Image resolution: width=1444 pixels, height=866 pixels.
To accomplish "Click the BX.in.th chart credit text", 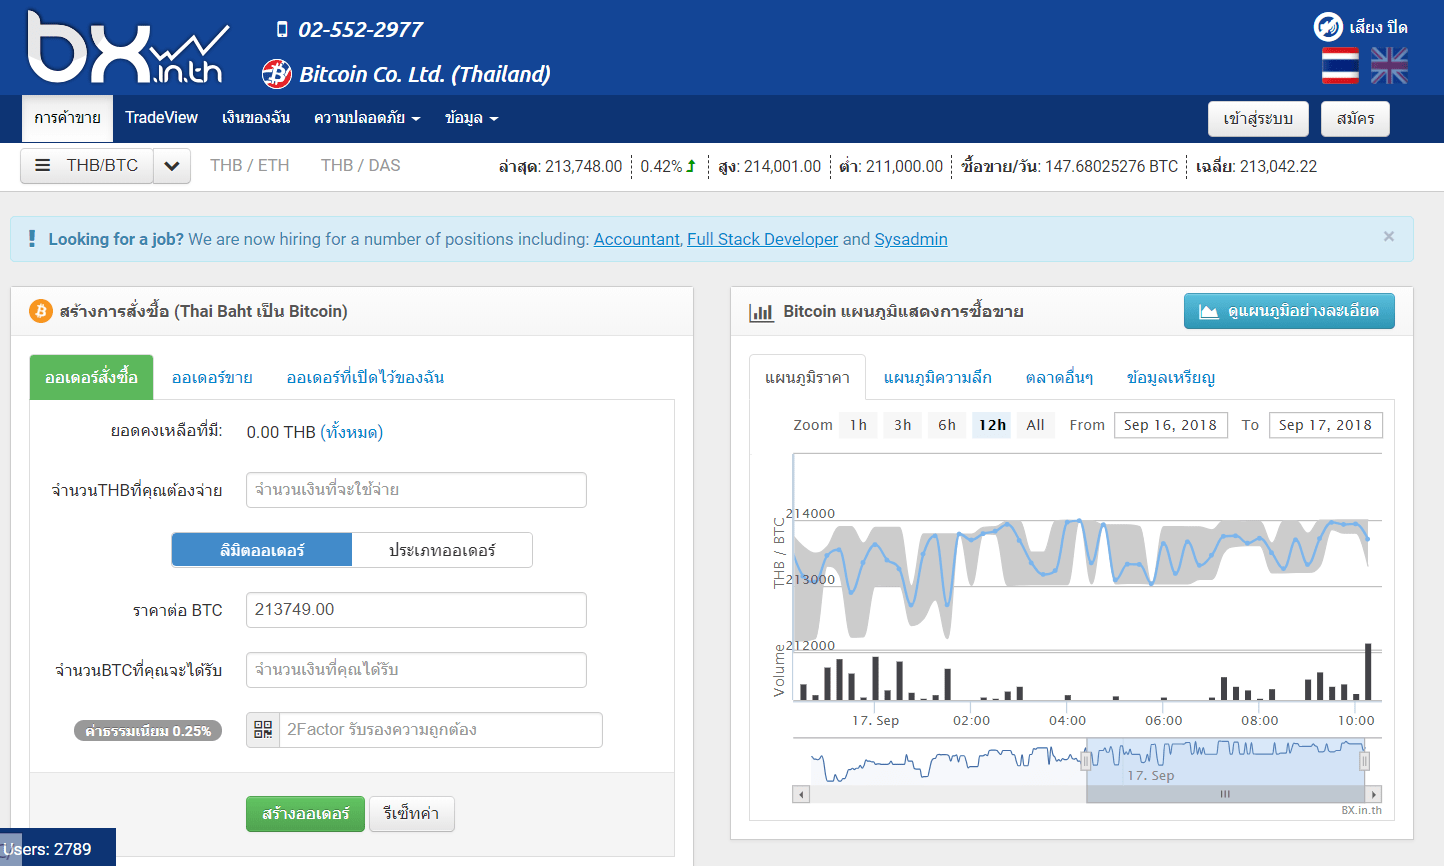I will pyautogui.click(x=1361, y=810).
